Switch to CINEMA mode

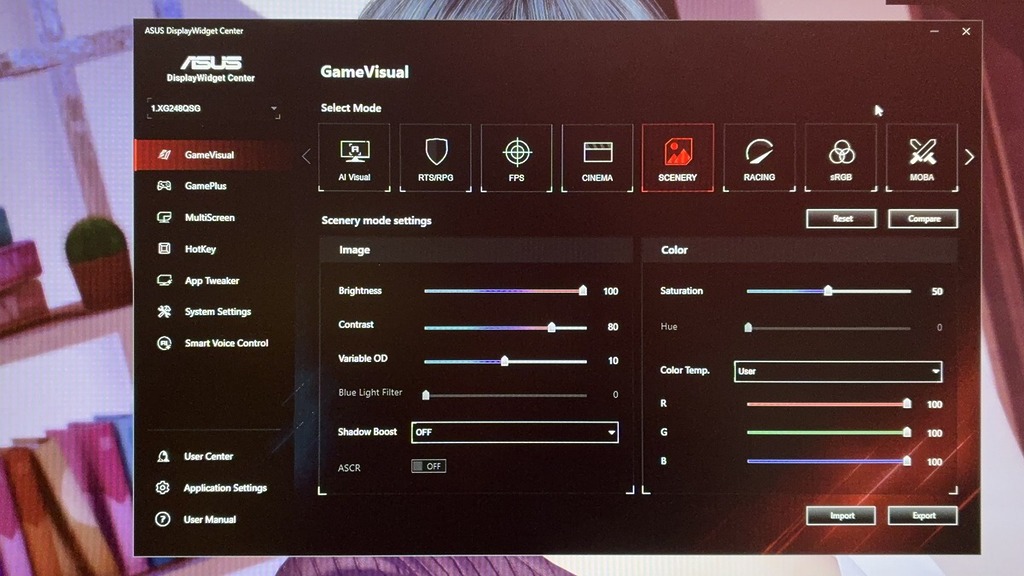(597, 157)
